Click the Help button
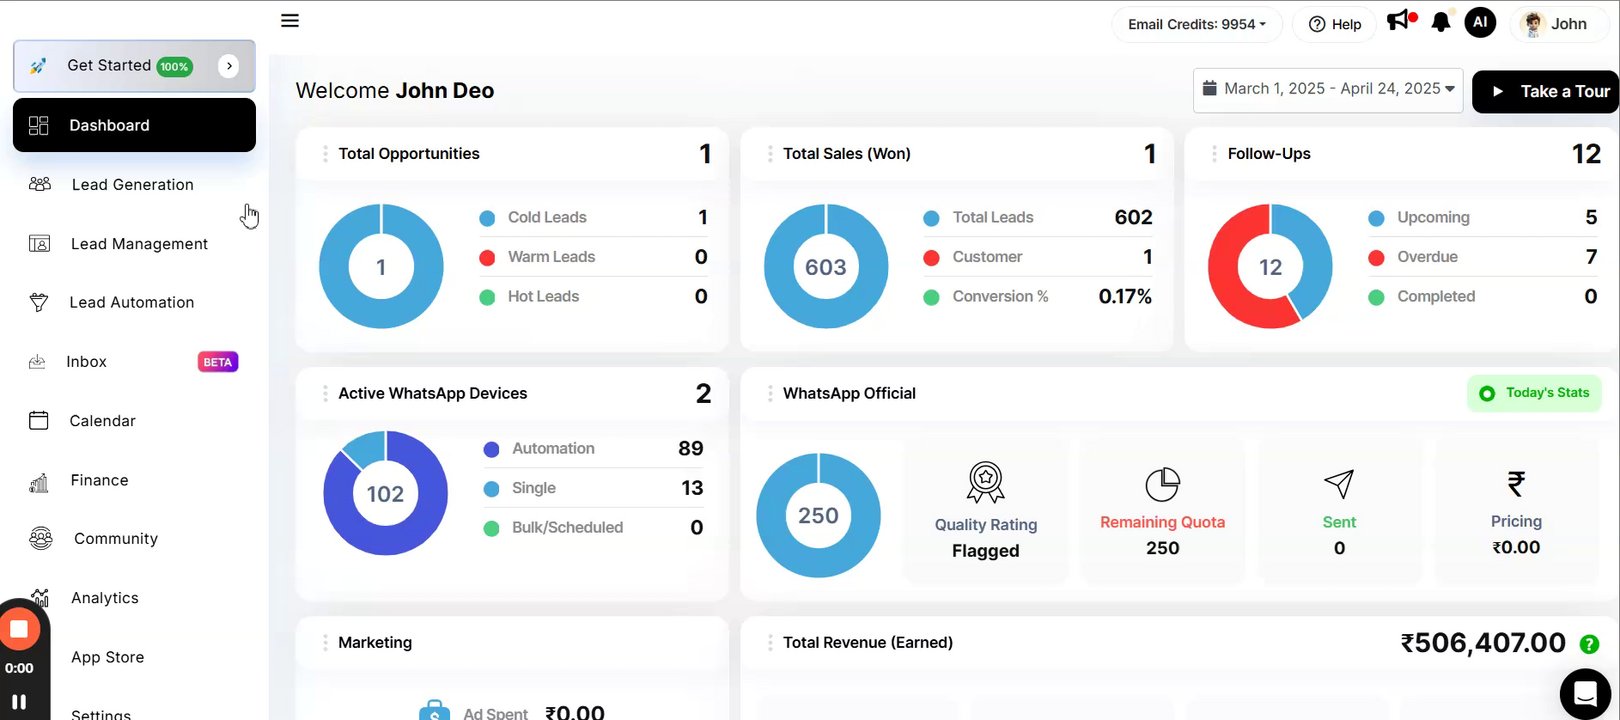The width and height of the screenshot is (1620, 720). (1335, 24)
